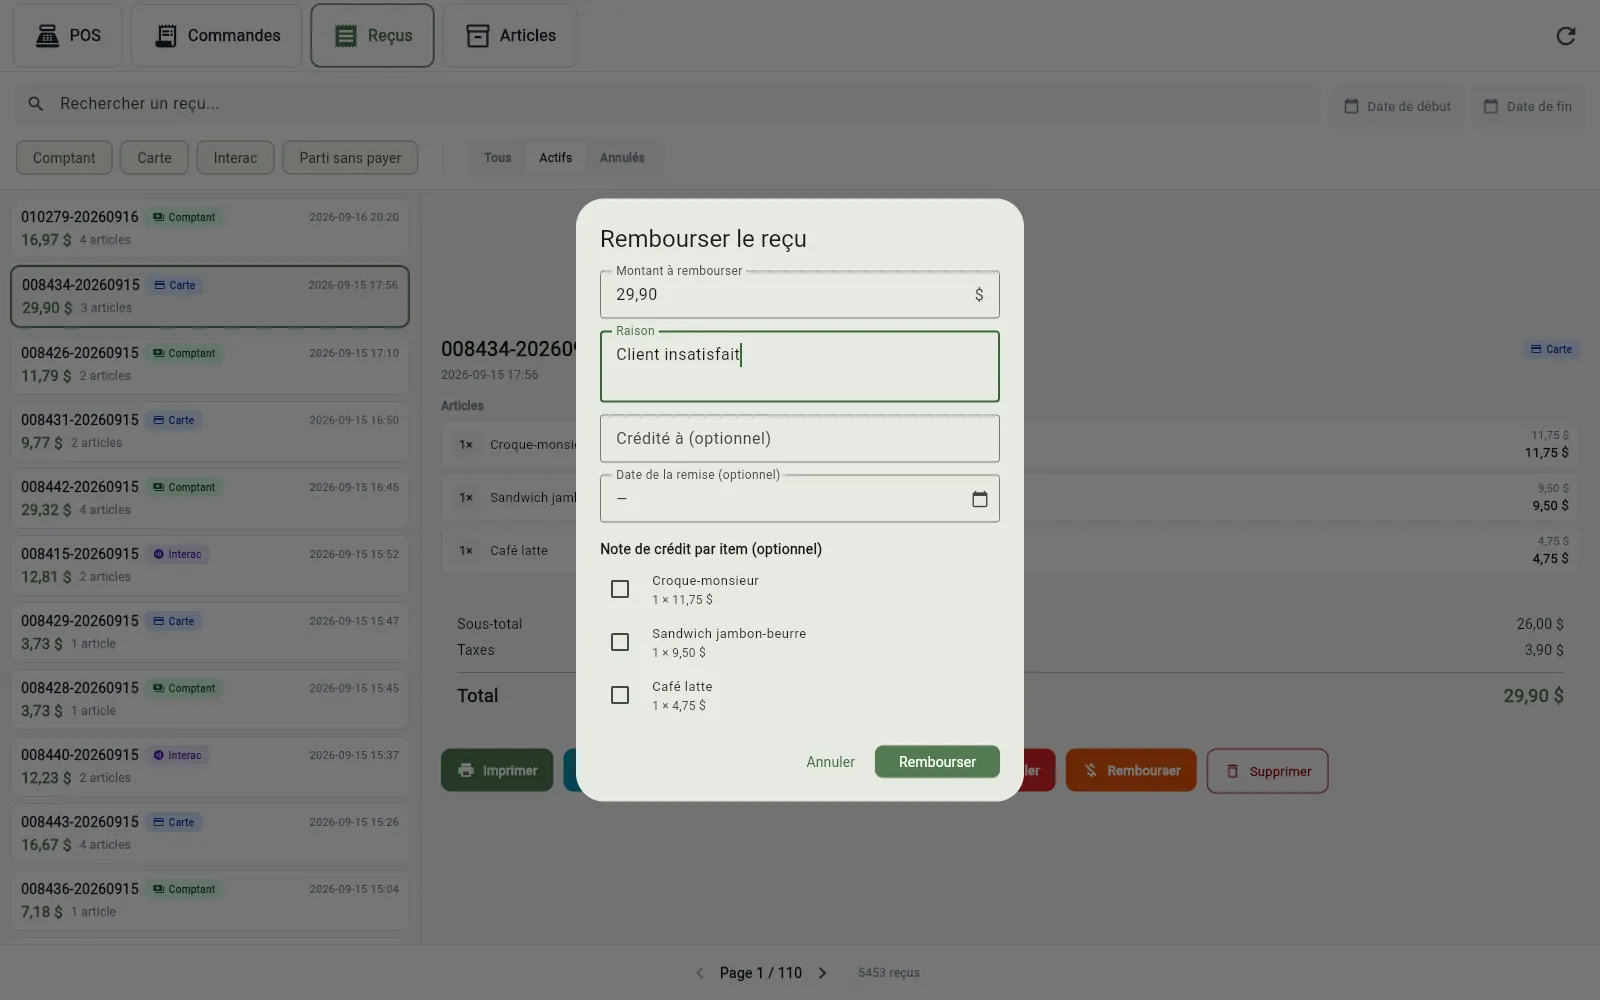Select receipt 010279-20260916
Screen dimensions: 1600x1000
coord(210,228)
